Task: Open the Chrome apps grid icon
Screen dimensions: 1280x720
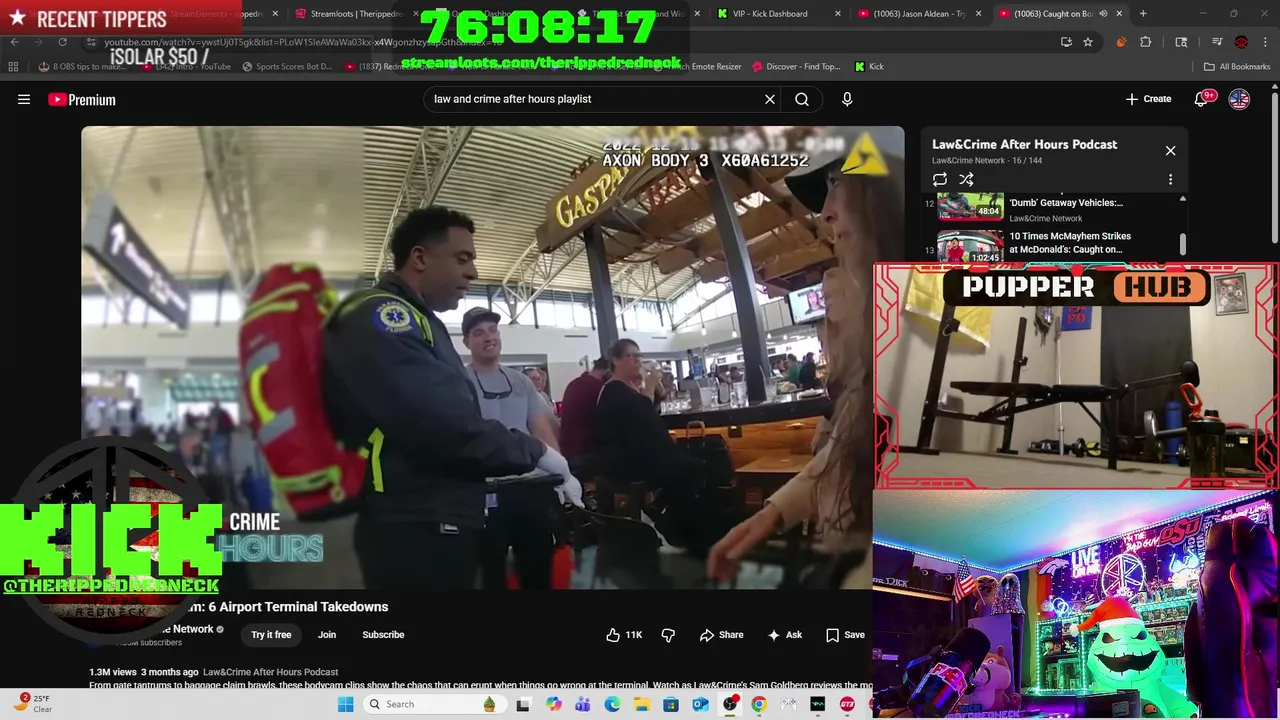Action: click(13, 67)
